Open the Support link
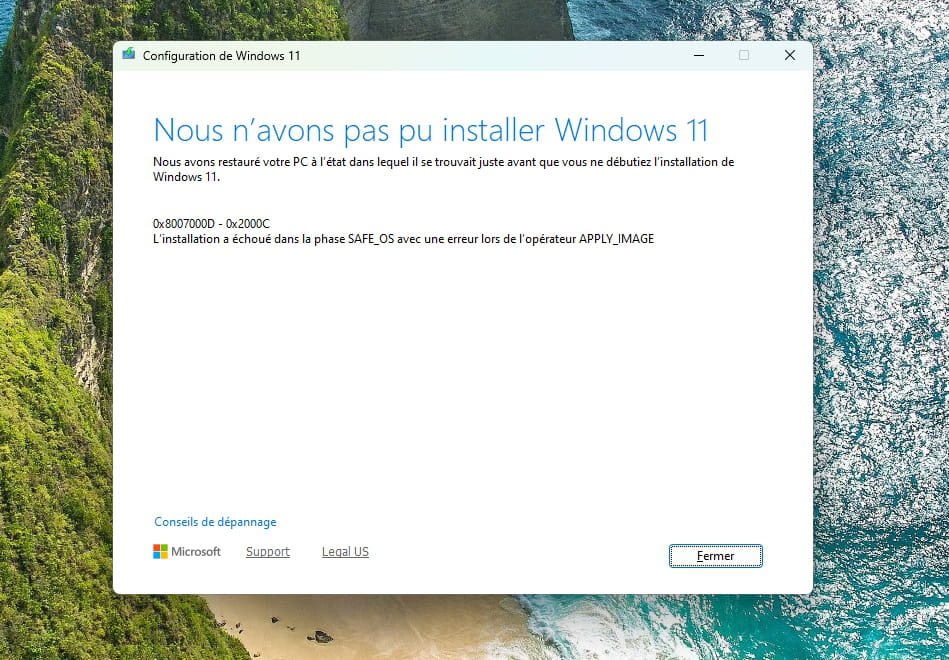 pyautogui.click(x=268, y=552)
